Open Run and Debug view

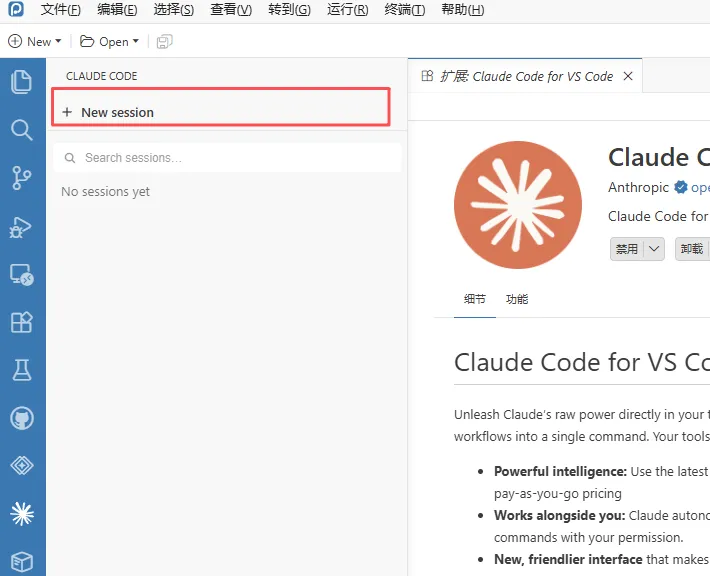[21, 227]
